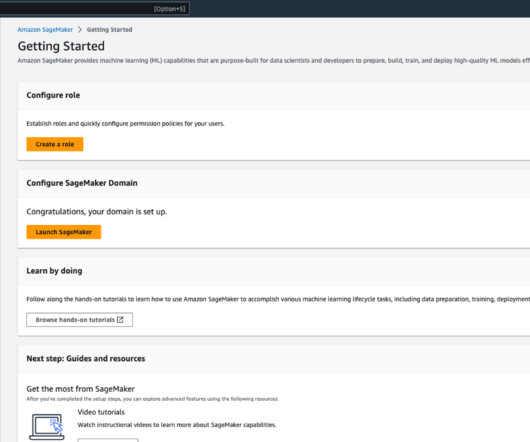The height and width of the screenshot is (442, 530).
Task: Click 'Get the most from SageMaker' subtitle
Action: tap(80, 389)
